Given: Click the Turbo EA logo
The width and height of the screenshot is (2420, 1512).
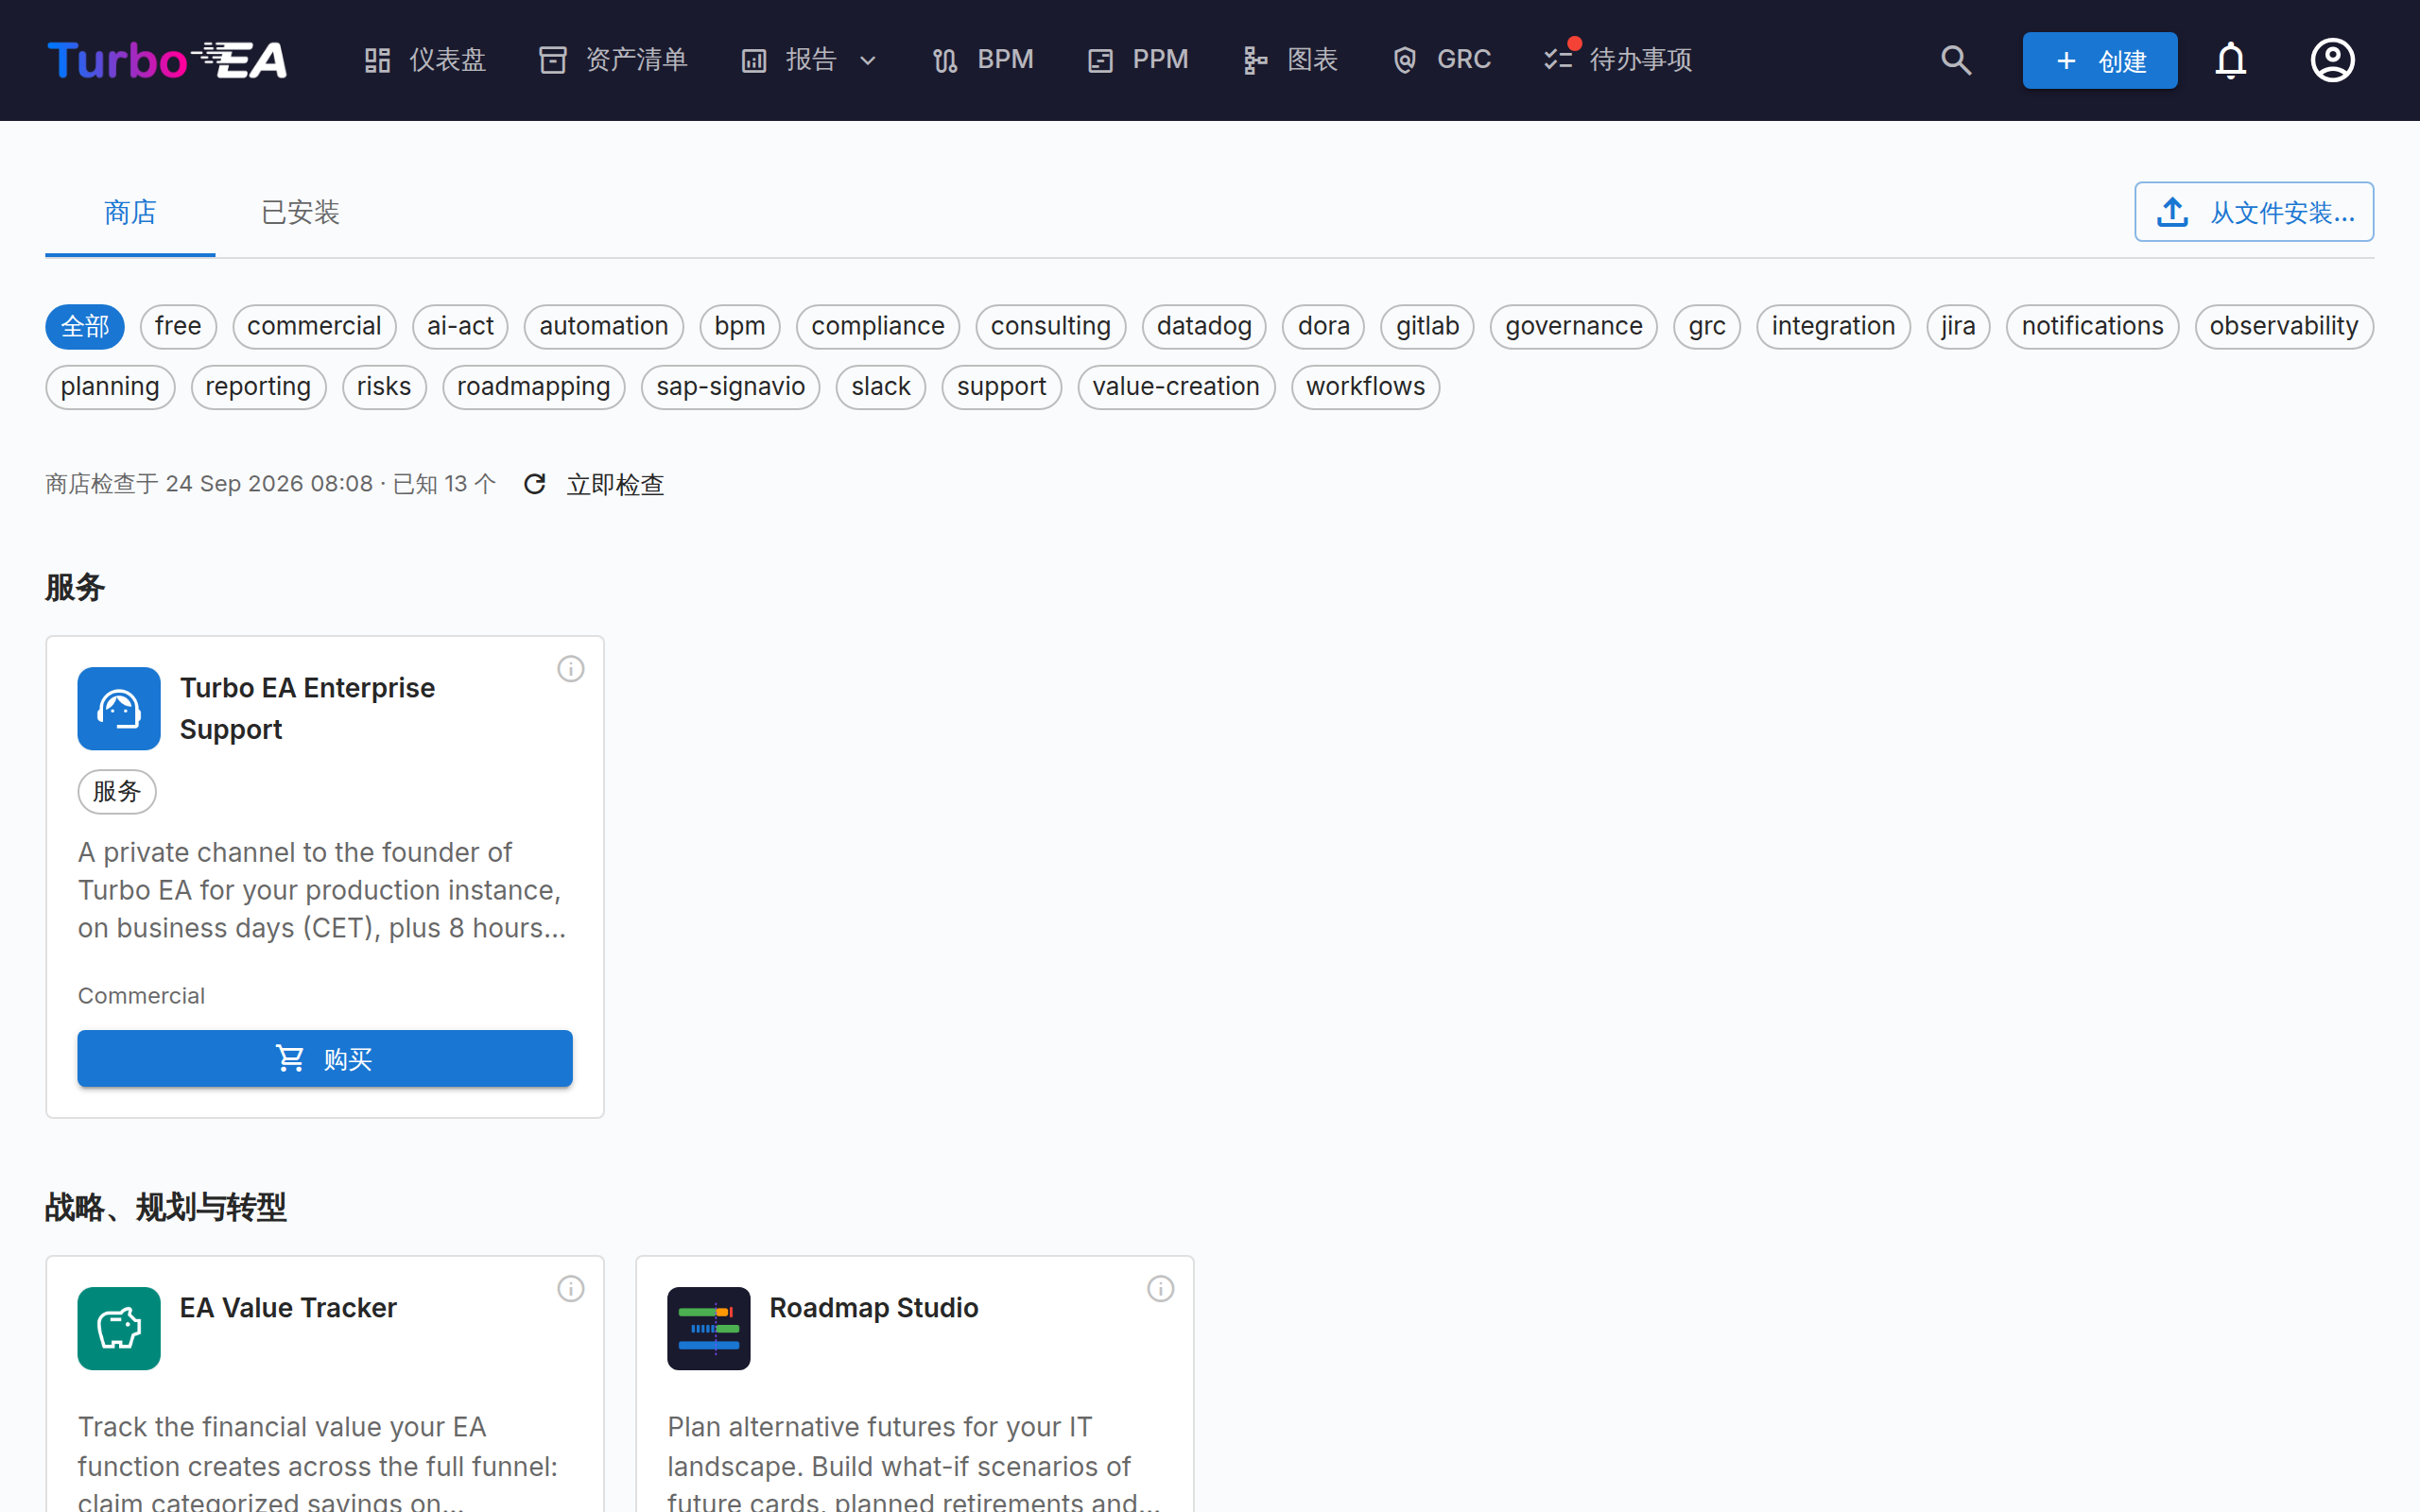Looking at the screenshot, I should click(167, 60).
